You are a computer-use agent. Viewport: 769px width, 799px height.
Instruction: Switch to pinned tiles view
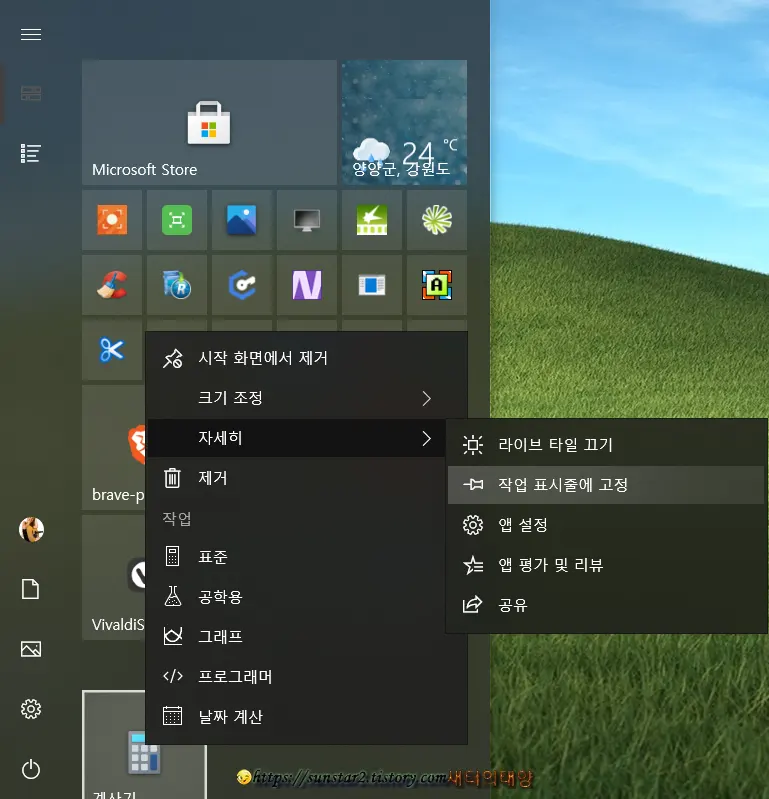31,93
